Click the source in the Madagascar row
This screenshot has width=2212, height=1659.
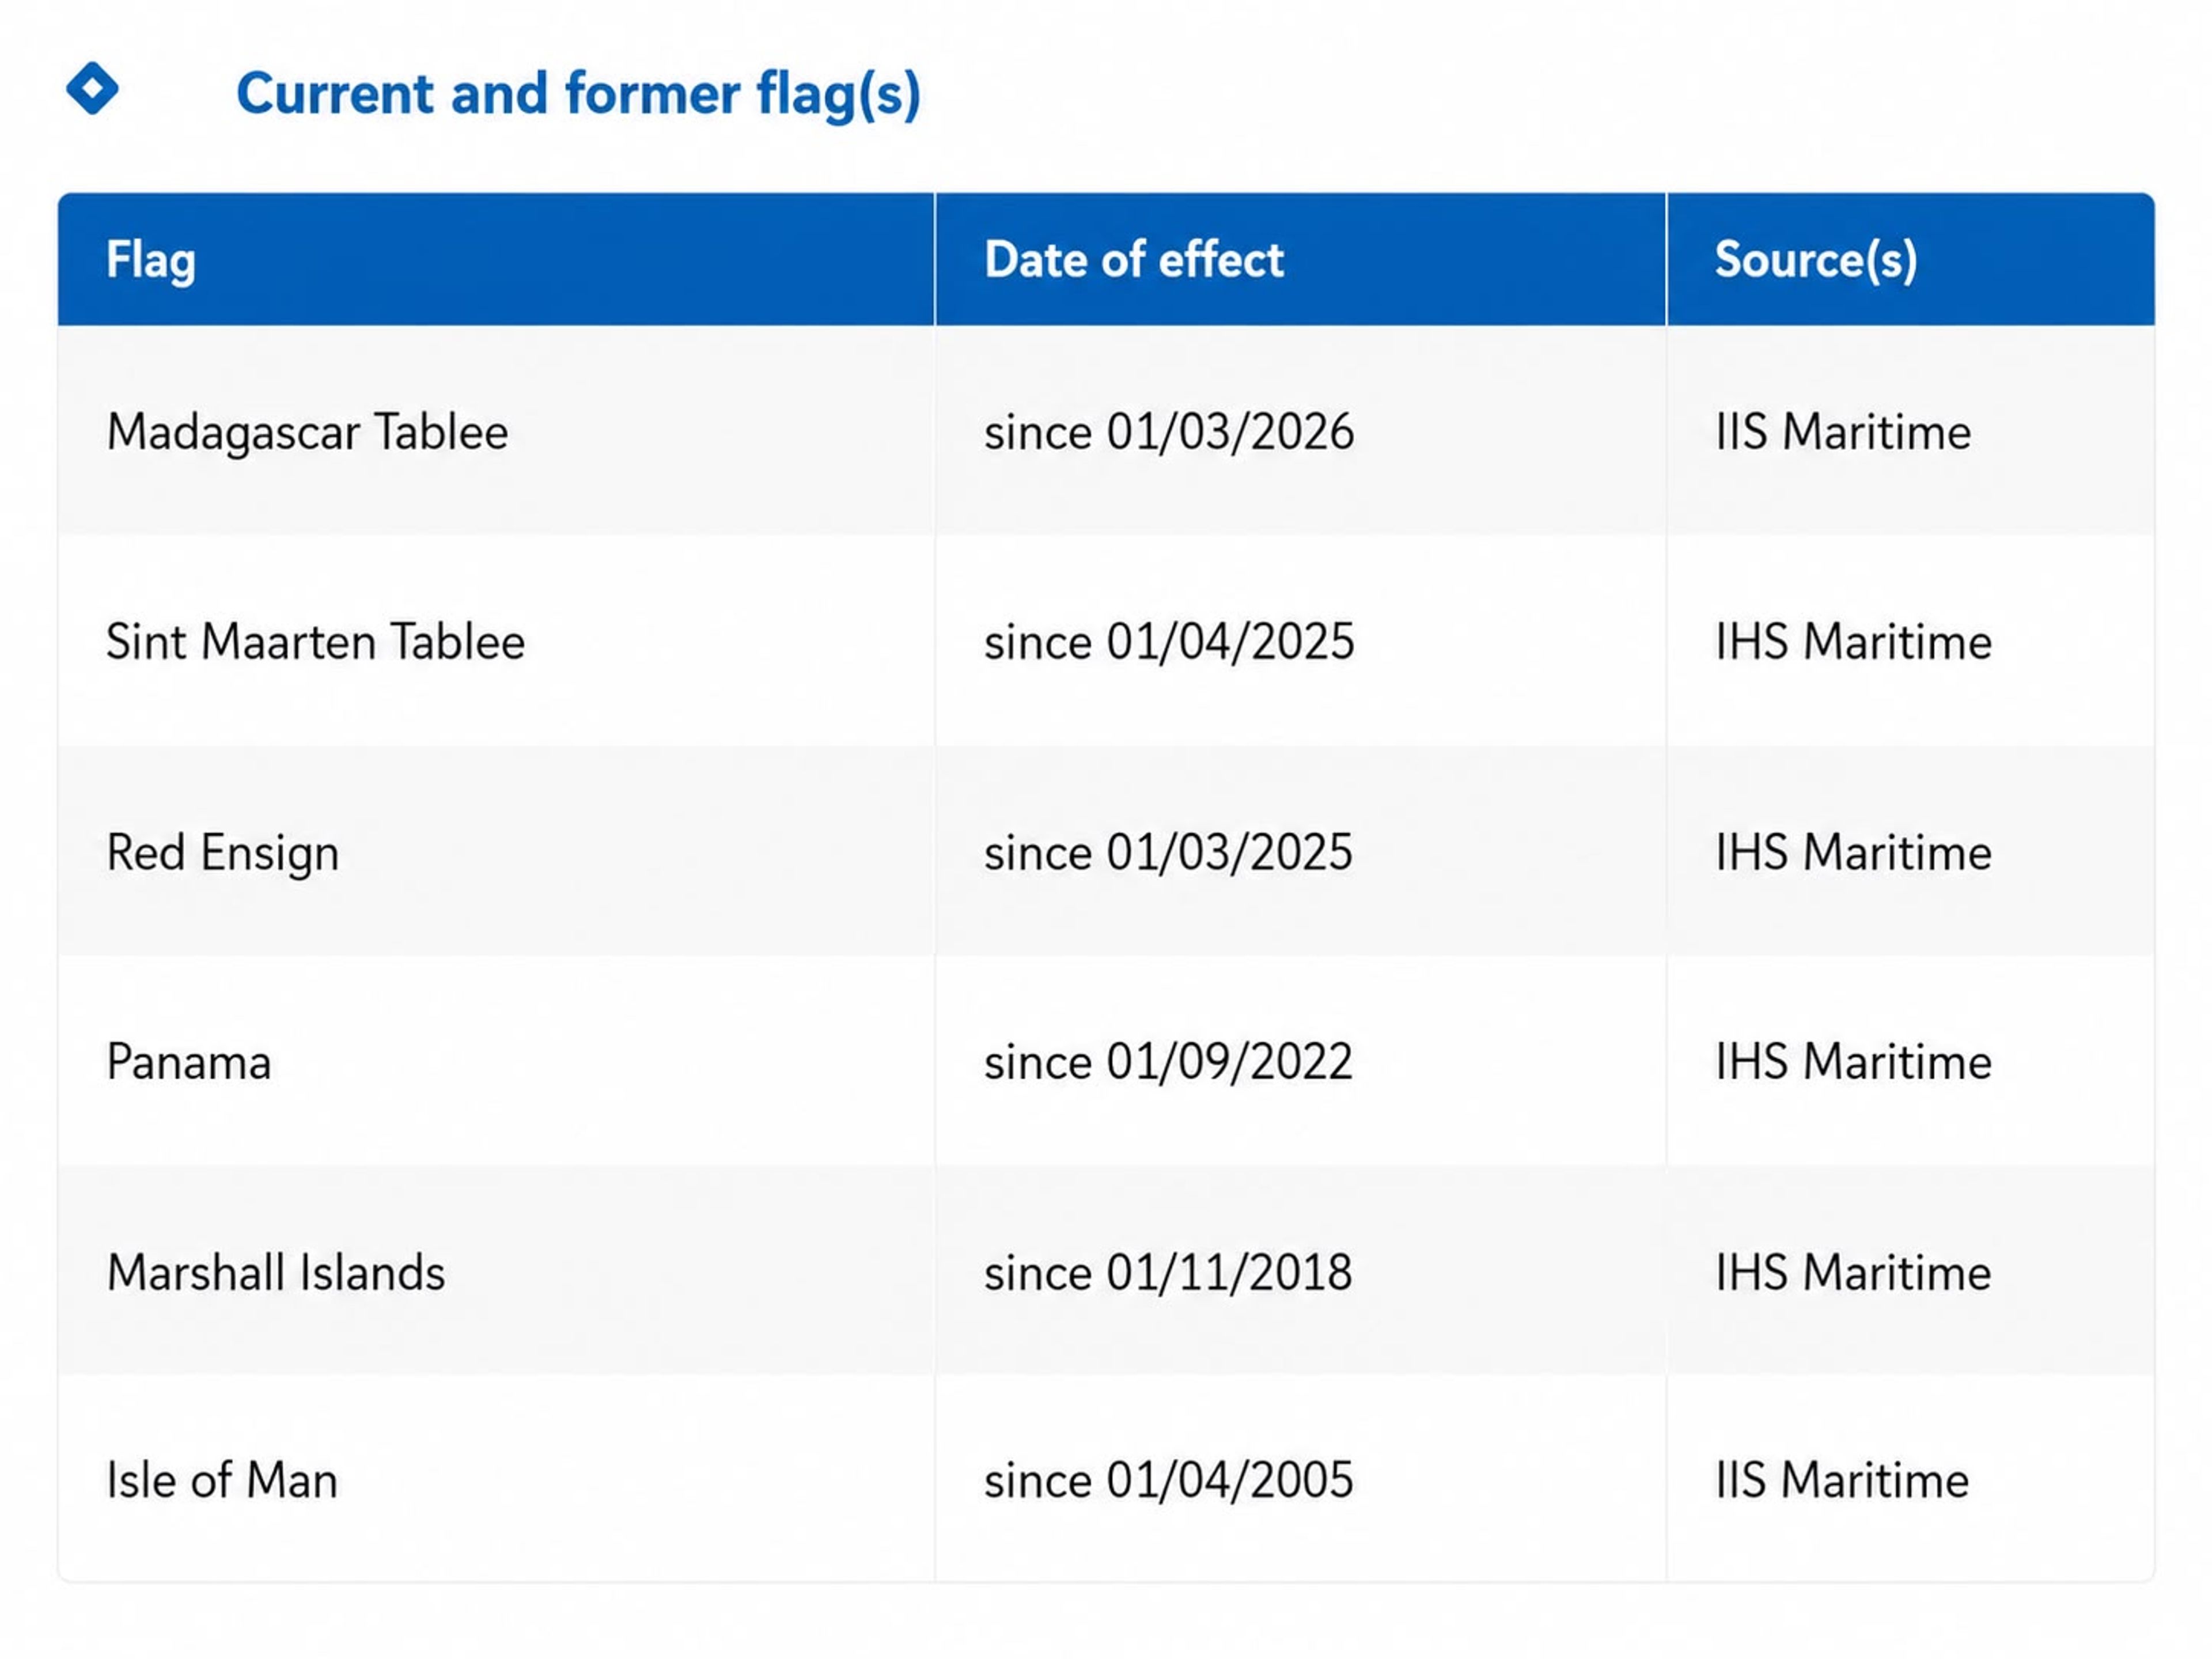tap(1843, 432)
